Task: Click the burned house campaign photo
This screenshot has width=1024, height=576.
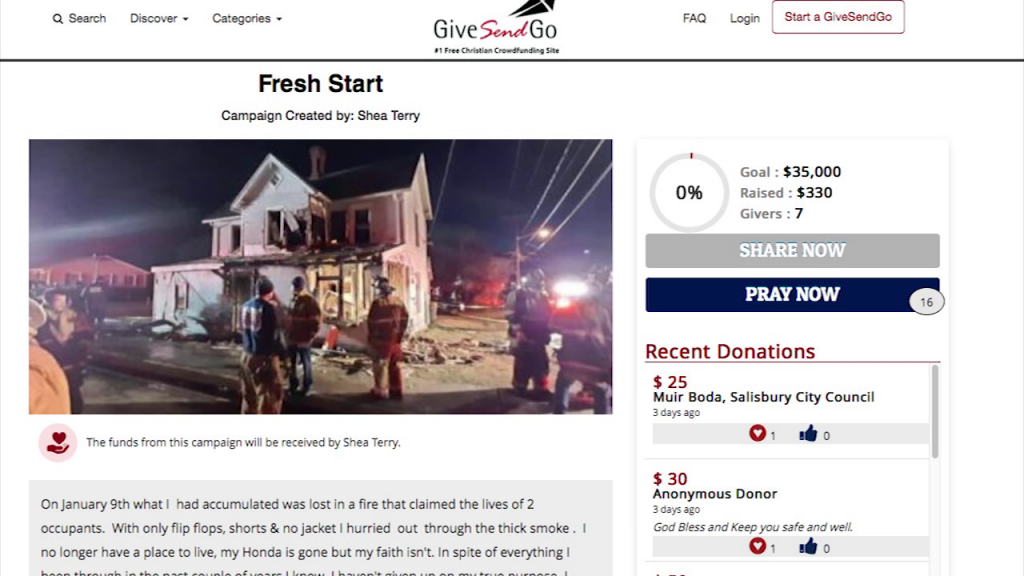Action: 321,276
